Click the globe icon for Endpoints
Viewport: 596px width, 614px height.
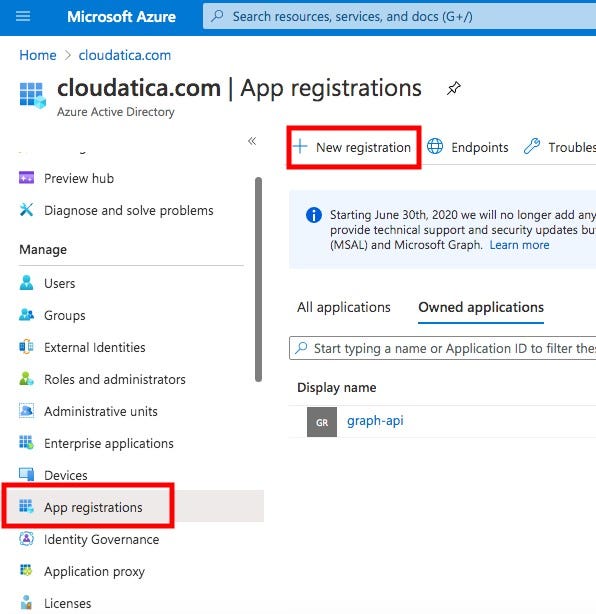point(435,146)
